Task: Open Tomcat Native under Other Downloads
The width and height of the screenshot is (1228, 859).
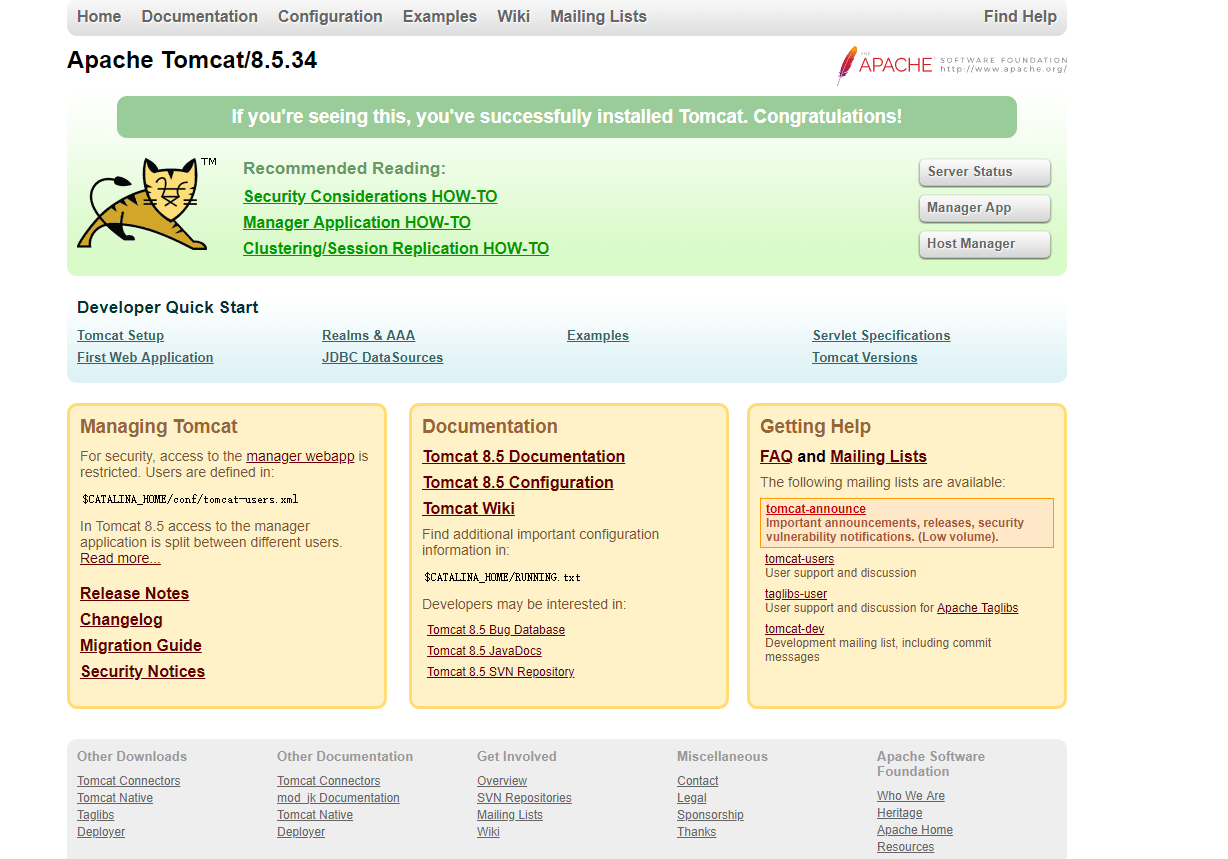Action: pos(115,798)
